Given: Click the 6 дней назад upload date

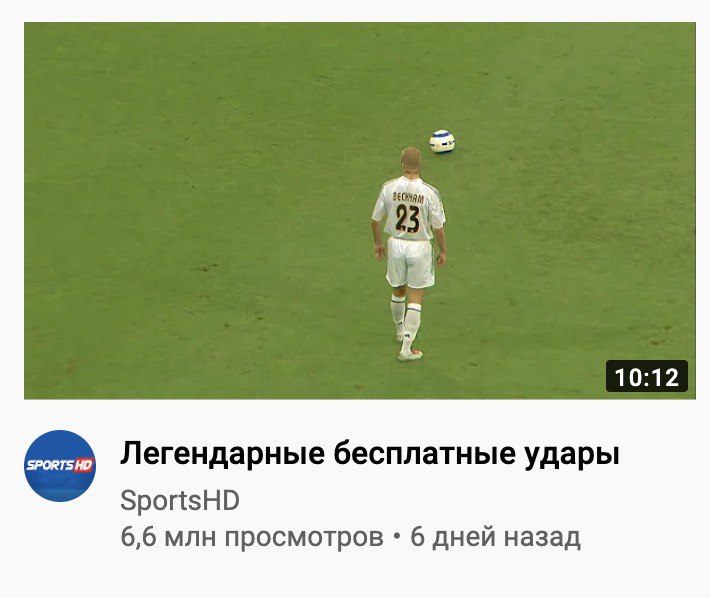Looking at the screenshot, I should pos(495,537).
